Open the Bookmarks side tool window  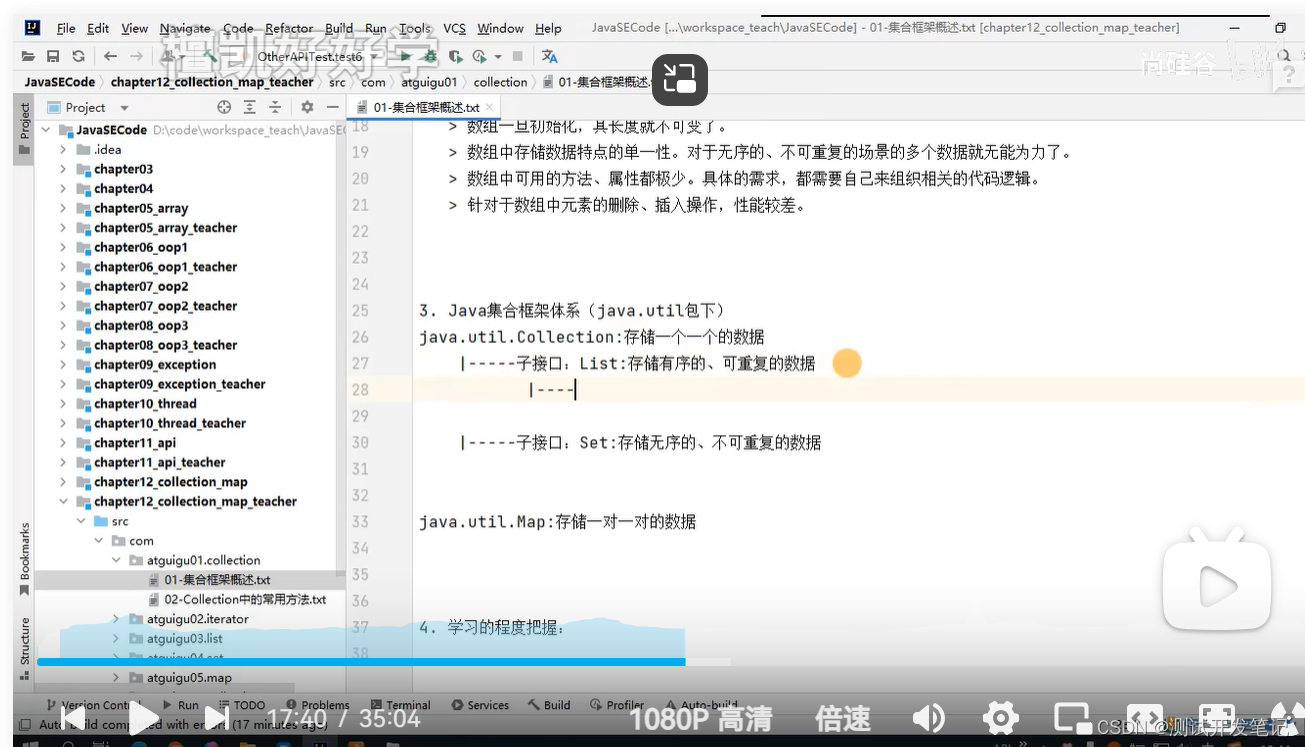[24, 558]
